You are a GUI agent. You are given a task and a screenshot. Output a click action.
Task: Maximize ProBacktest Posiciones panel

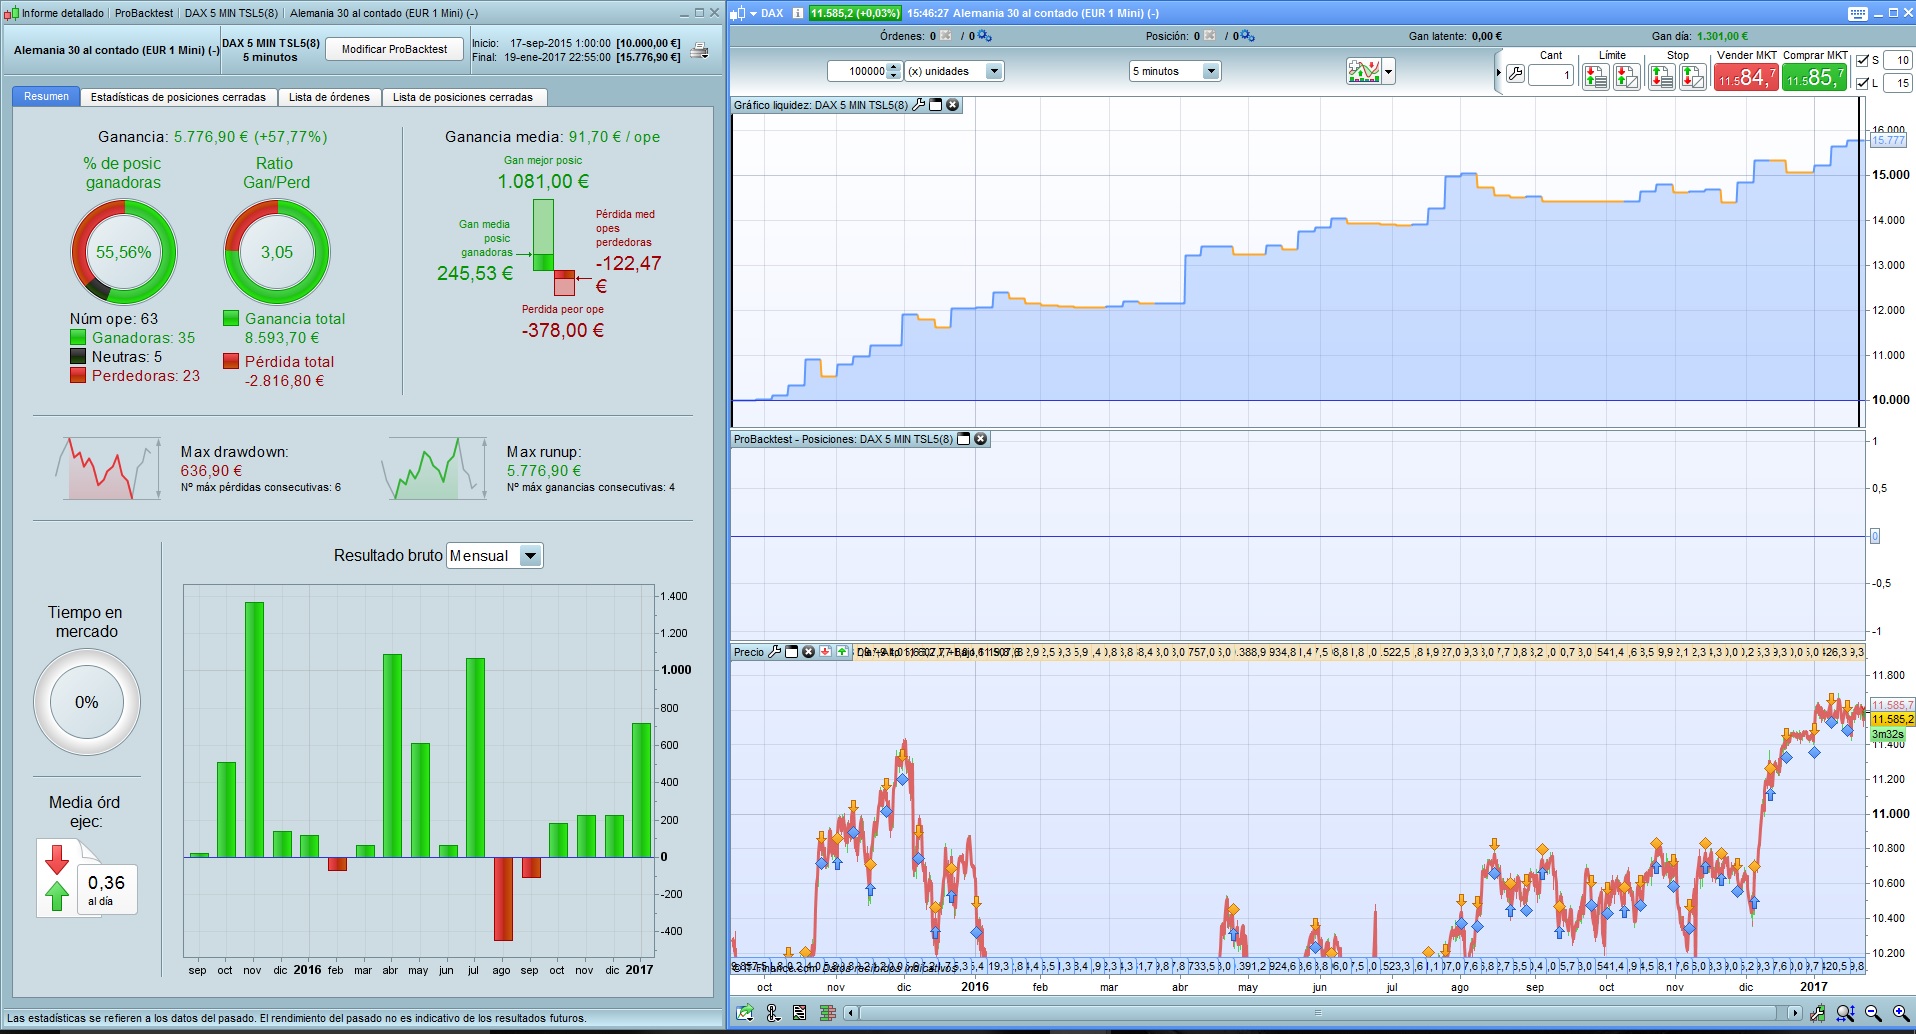964,439
